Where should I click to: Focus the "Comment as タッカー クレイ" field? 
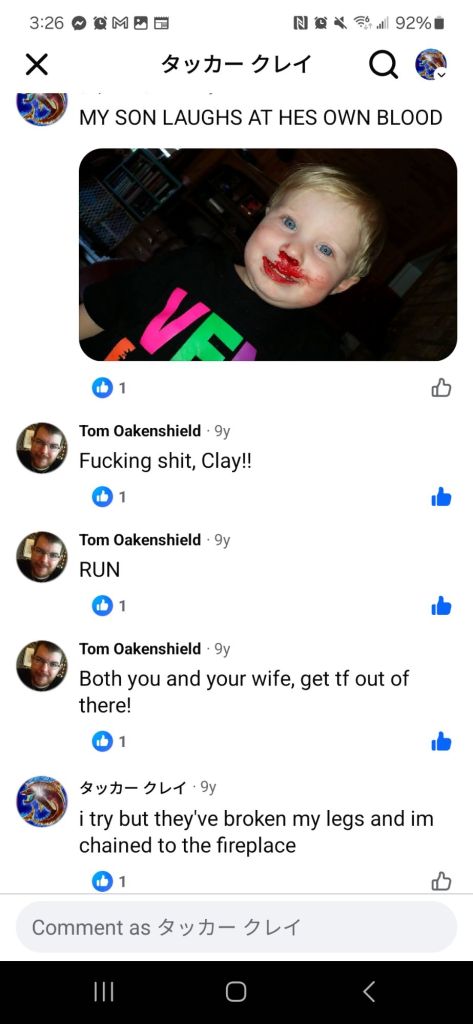(236, 927)
